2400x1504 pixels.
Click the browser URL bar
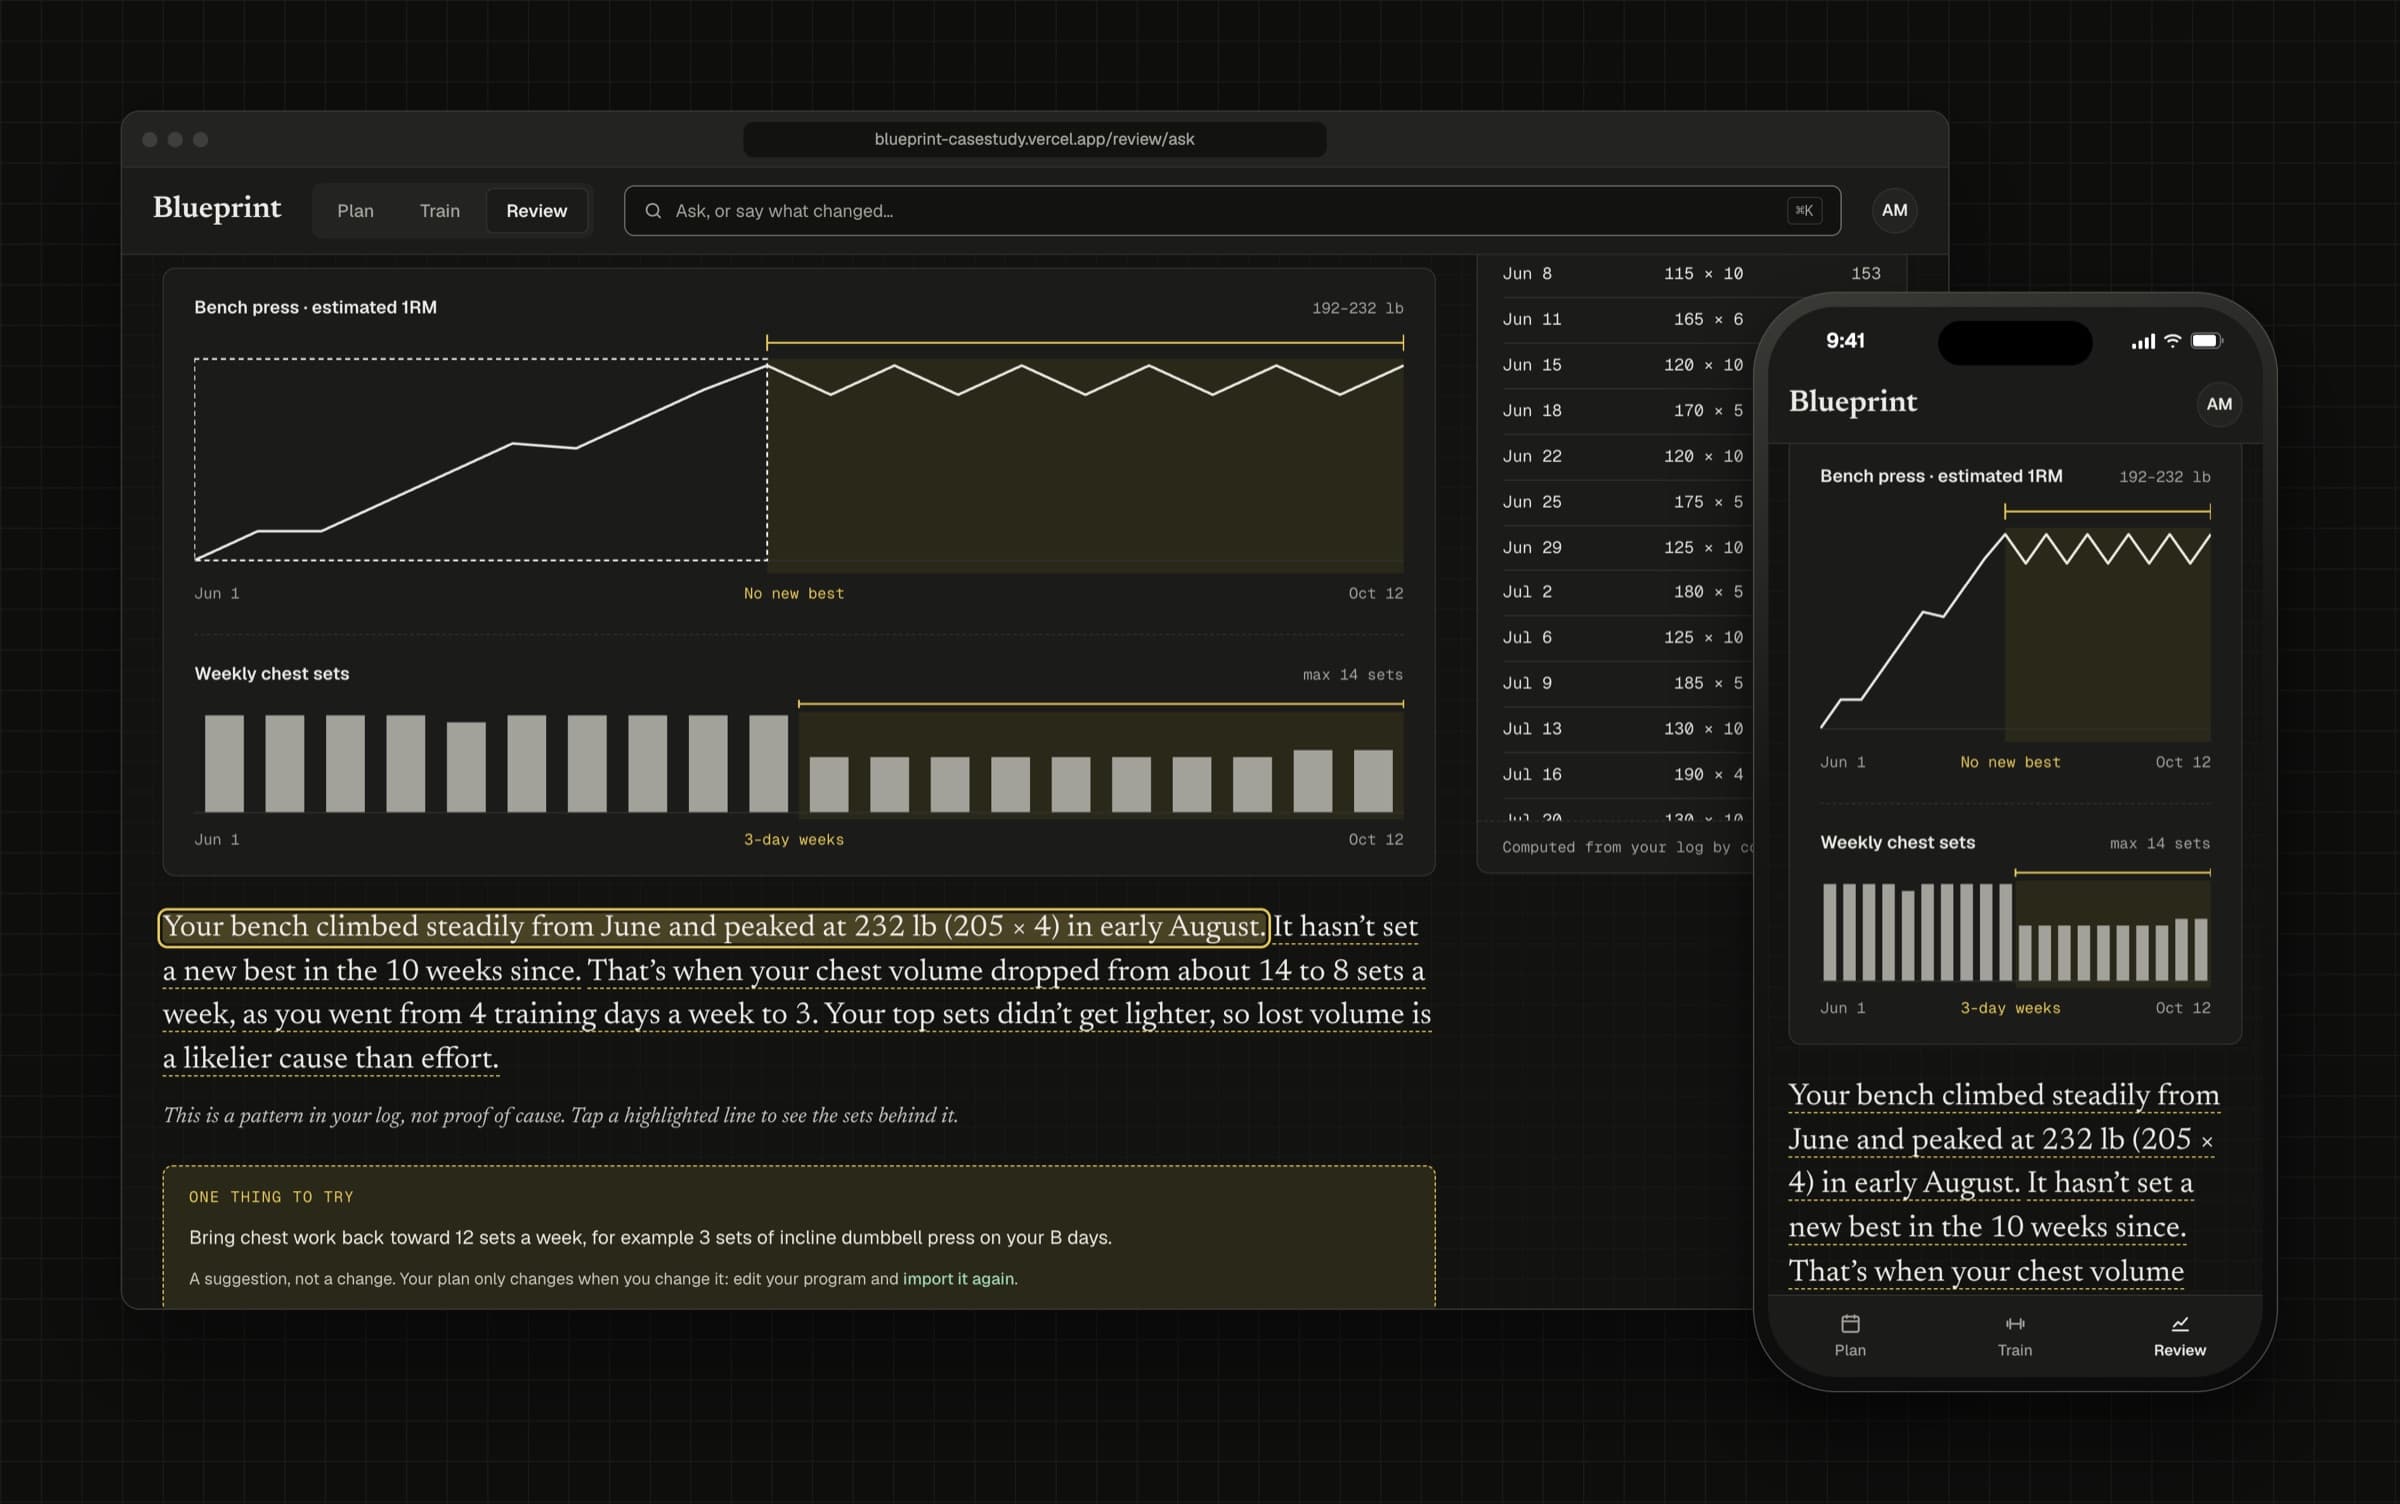(1034, 139)
